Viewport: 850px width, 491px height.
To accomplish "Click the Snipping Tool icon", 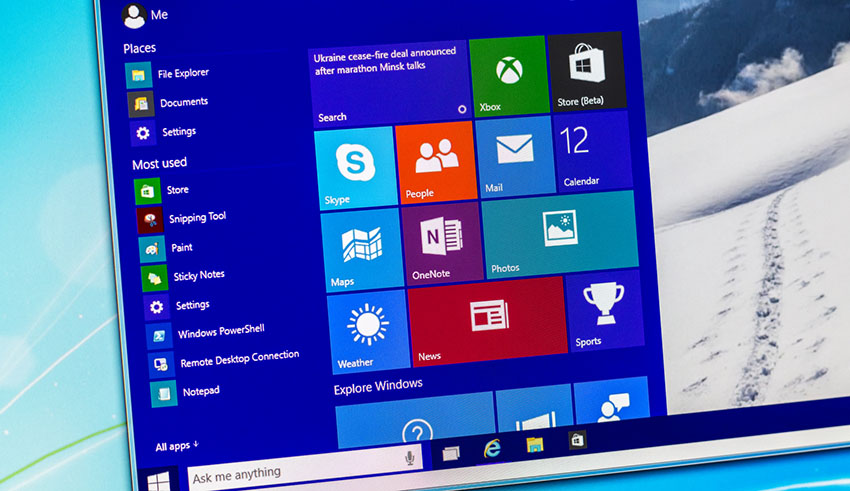I will pos(150,219).
